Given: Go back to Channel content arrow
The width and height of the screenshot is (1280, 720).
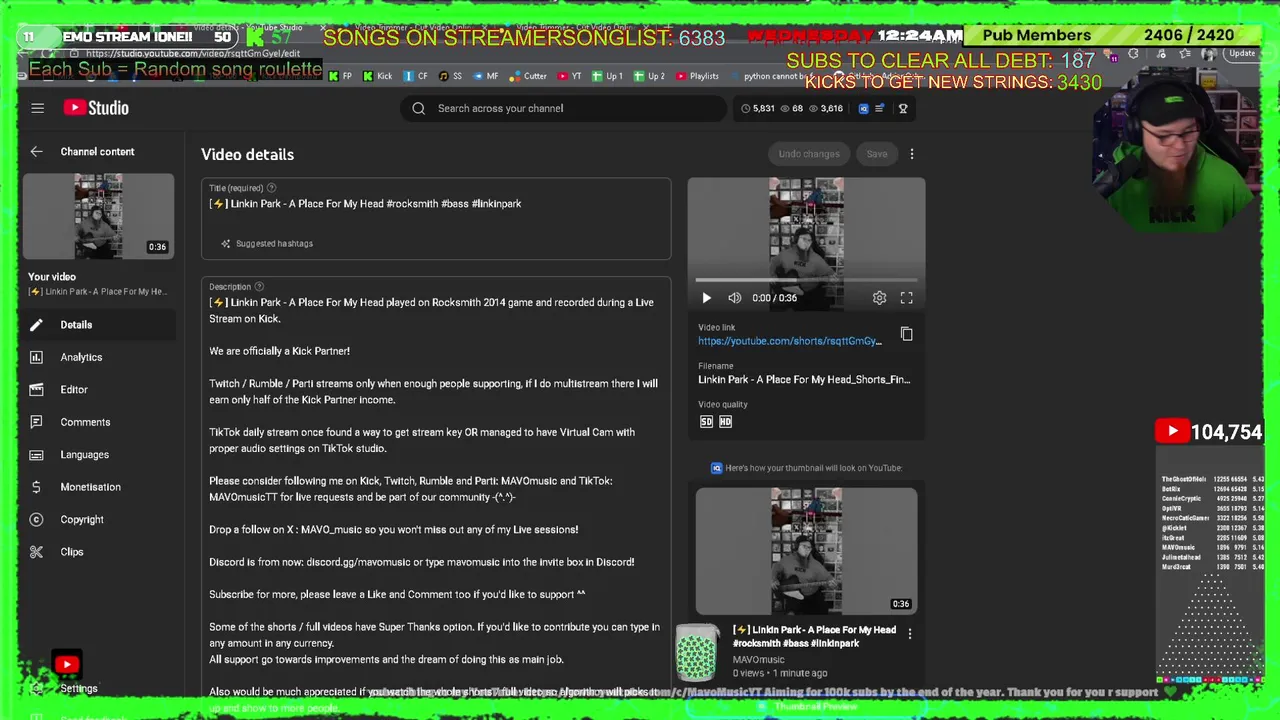Looking at the screenshot, I should pyautogui.click(x=36, y=152).
